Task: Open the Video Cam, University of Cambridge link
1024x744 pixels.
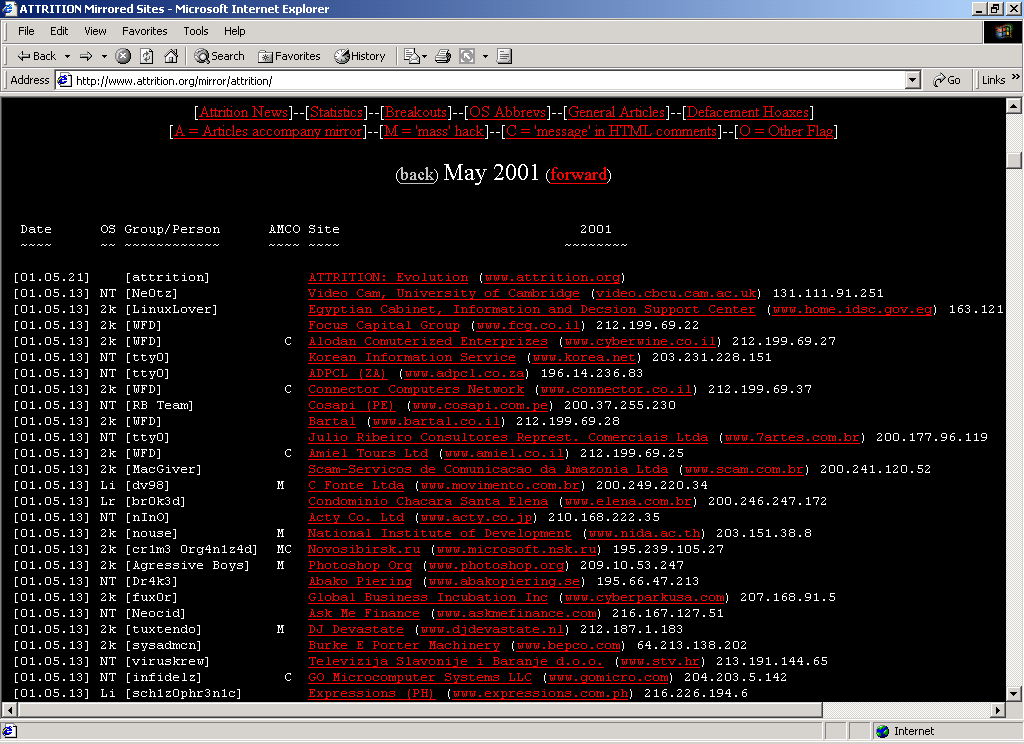Action: (443, 293)
